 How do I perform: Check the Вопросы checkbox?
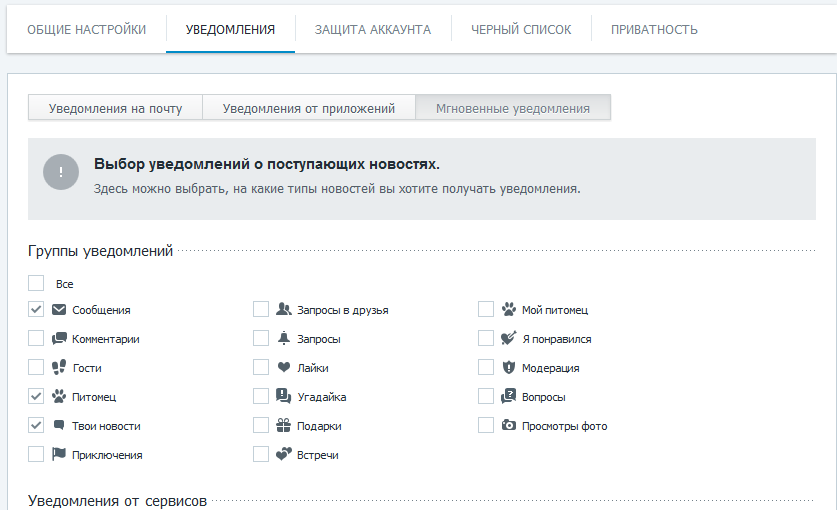[486, 396]
